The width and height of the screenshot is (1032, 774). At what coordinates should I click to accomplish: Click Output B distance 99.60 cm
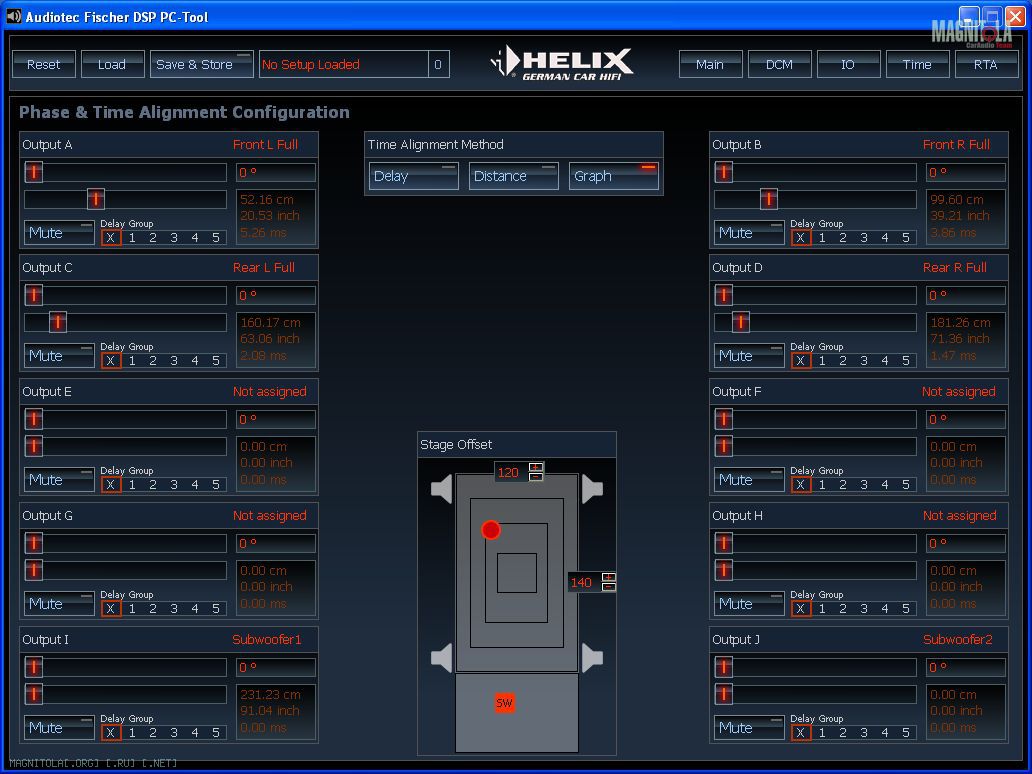(956, 199)
